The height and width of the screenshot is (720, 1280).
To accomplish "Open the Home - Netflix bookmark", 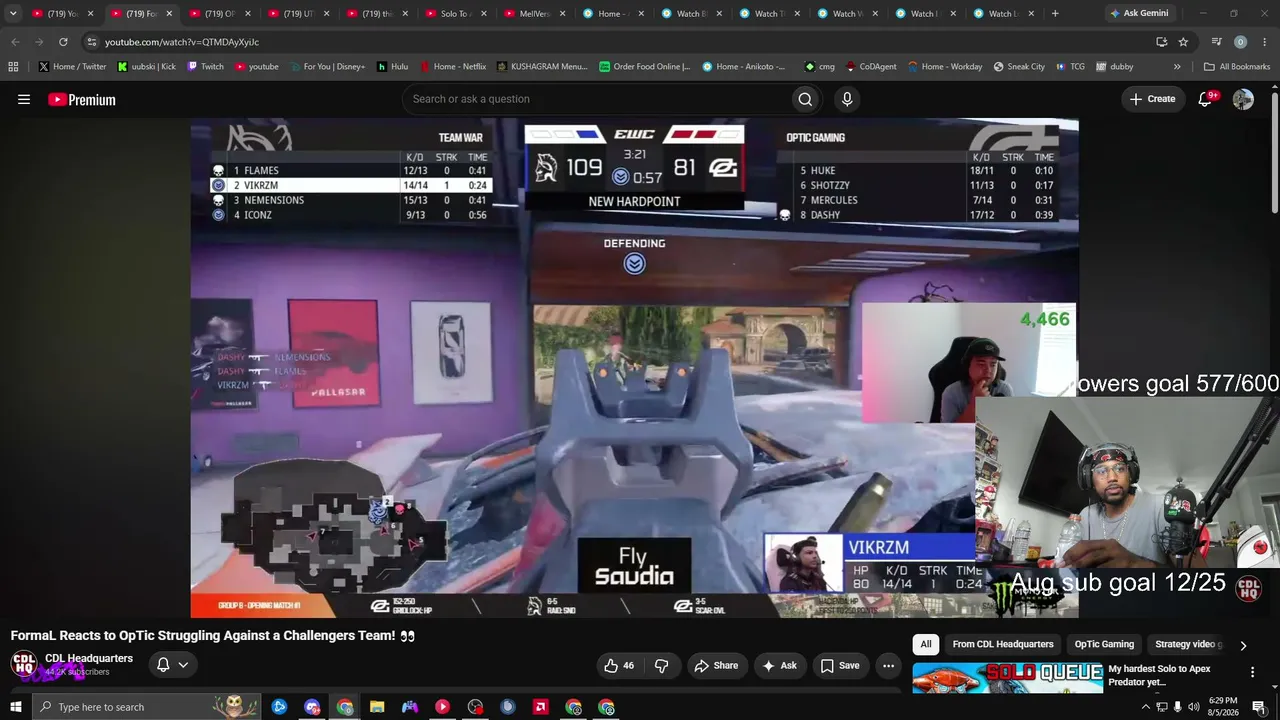I will coord(452,67).
